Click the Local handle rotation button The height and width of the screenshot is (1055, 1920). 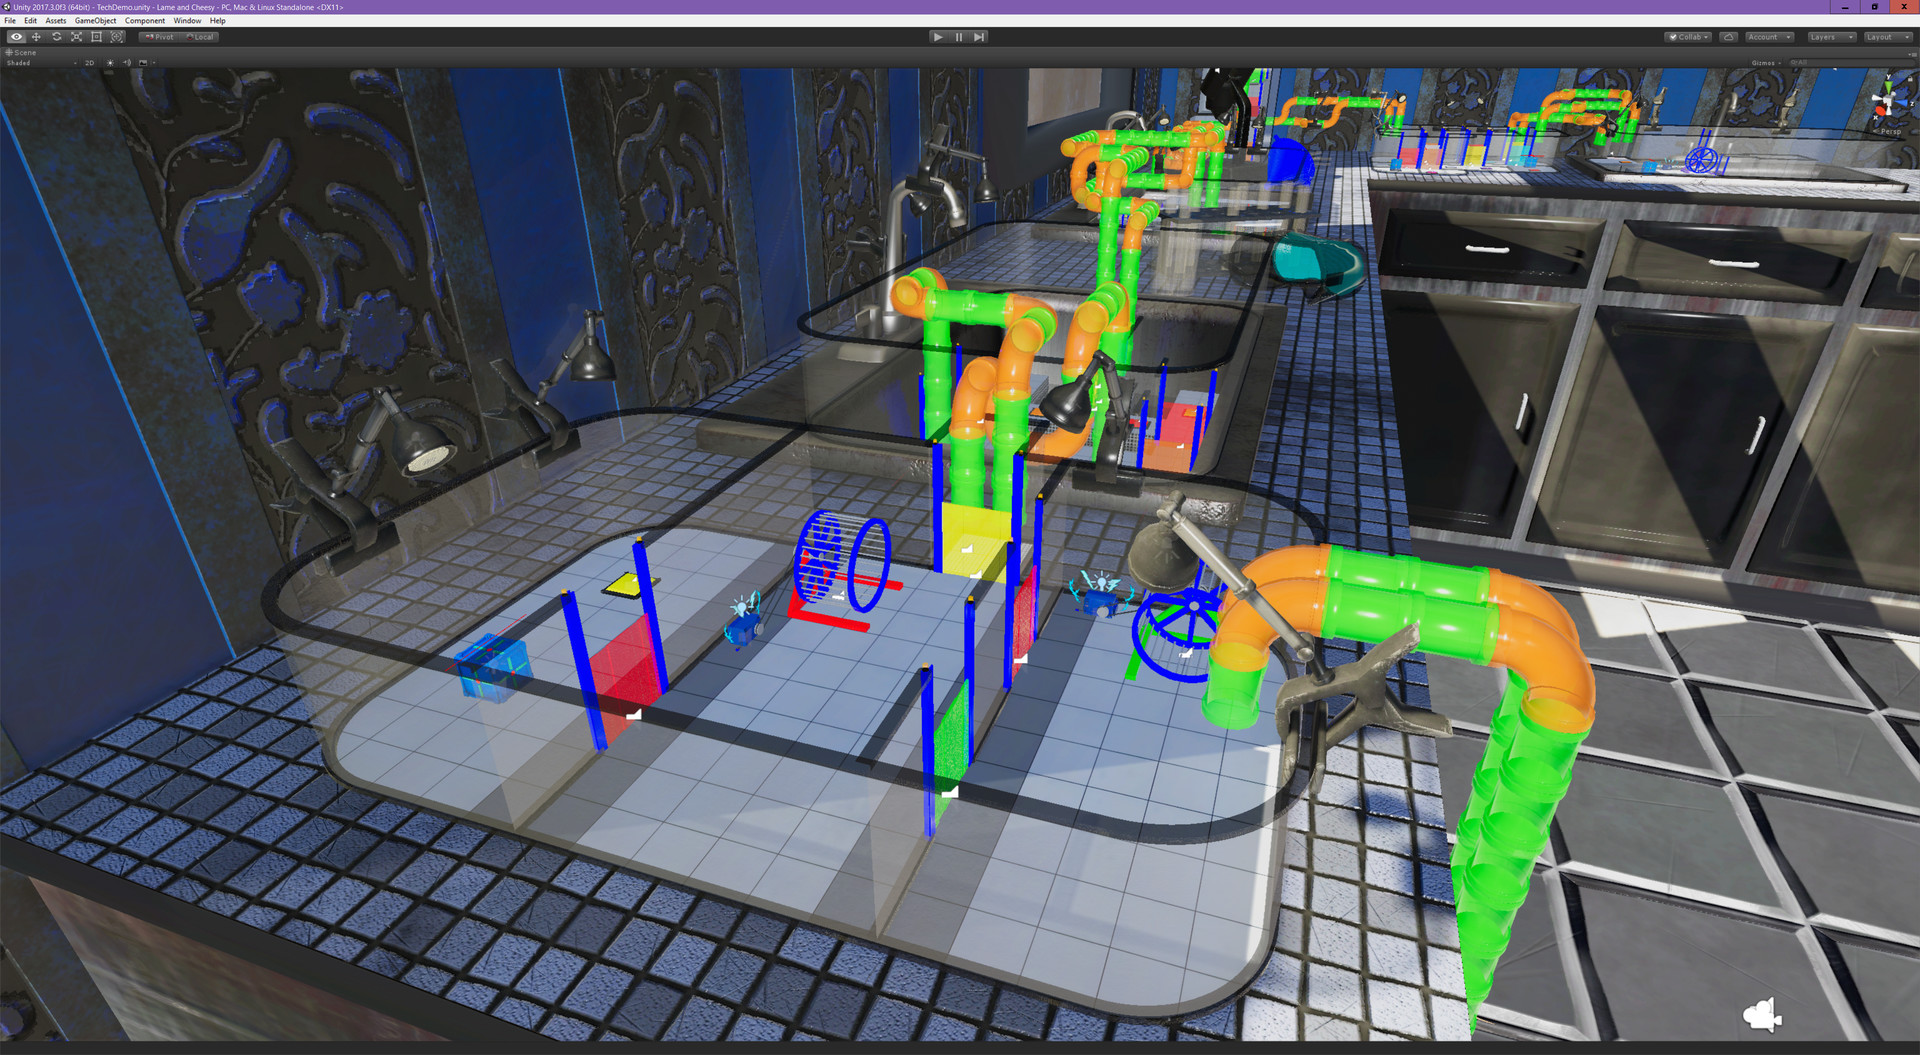coord(201,37)
